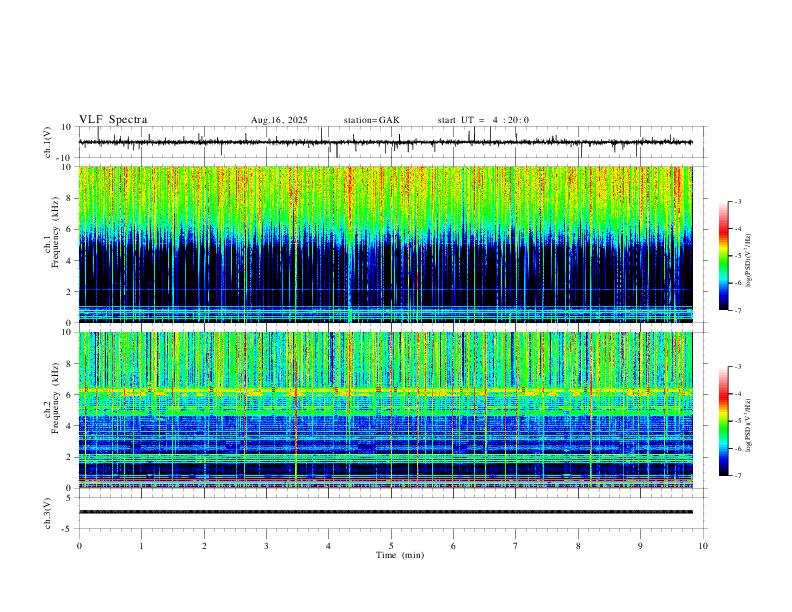Click the "-5" label on ch.2 colorbar
The height and width of the screenshot is (612, 792).
pos(738,421)
